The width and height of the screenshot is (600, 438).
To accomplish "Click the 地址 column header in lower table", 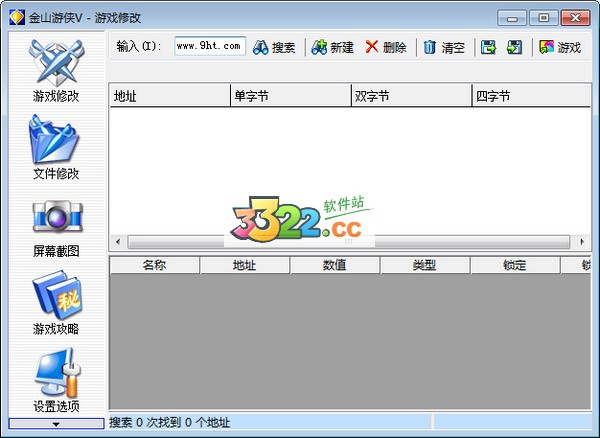I will [x=245, y=265].
